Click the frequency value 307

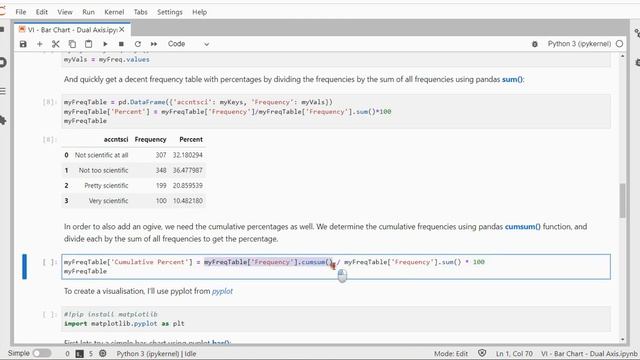click(161, 155)
